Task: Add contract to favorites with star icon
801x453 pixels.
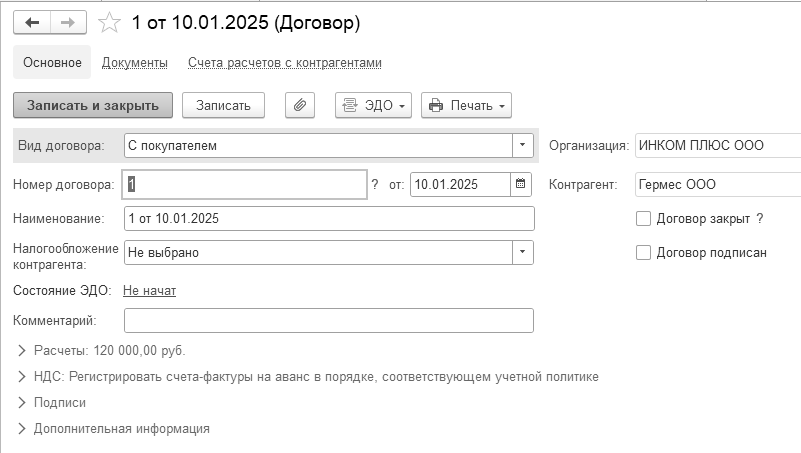Action: 109,23
